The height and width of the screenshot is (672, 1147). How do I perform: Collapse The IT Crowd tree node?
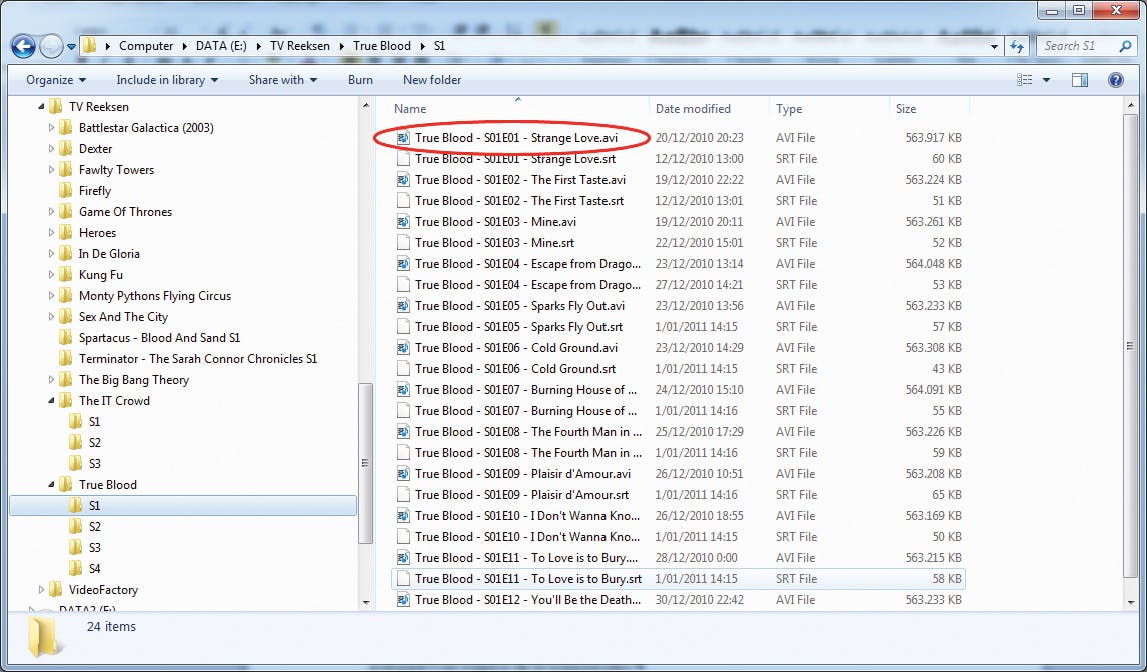point(51,401)
